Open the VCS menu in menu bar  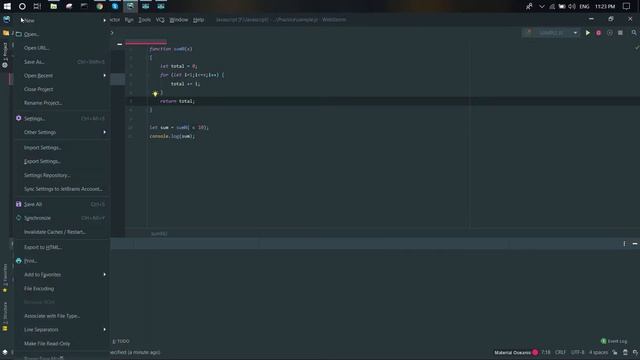click(x=160, y=20)
